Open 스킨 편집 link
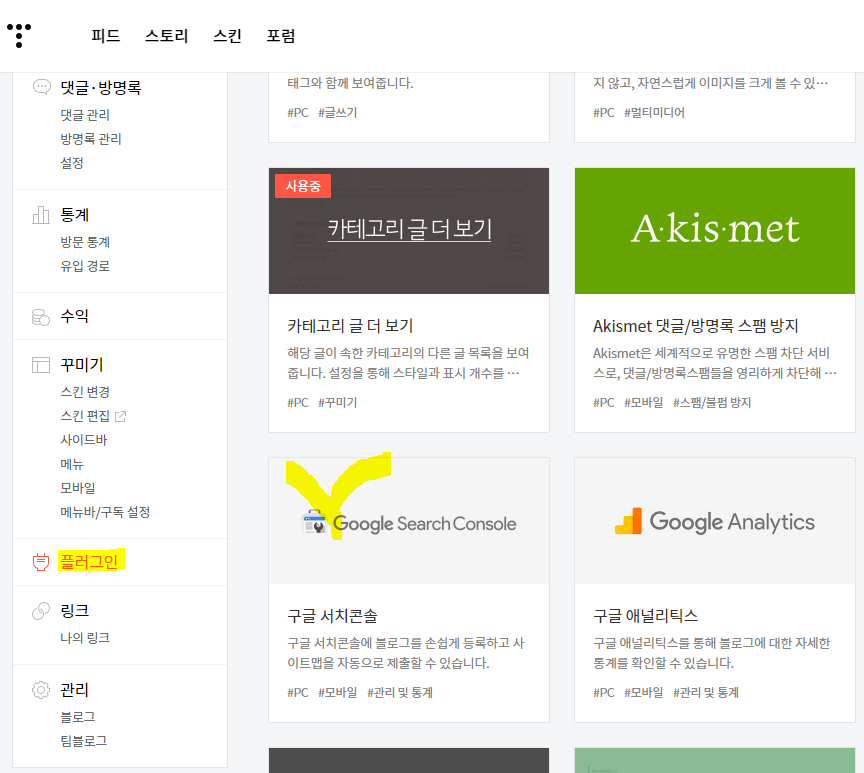This screenshot has height=773, width=864. click(85, 416)
